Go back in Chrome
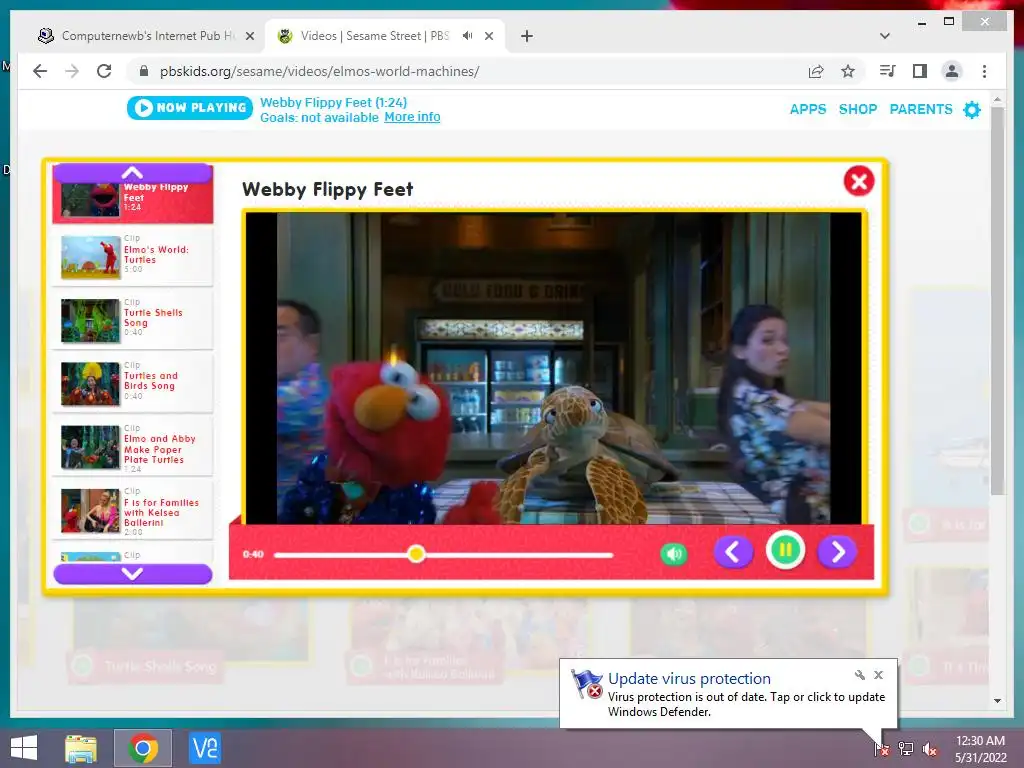The width and height of the screenshot is (1024, 768). click(x=40, y=71)
